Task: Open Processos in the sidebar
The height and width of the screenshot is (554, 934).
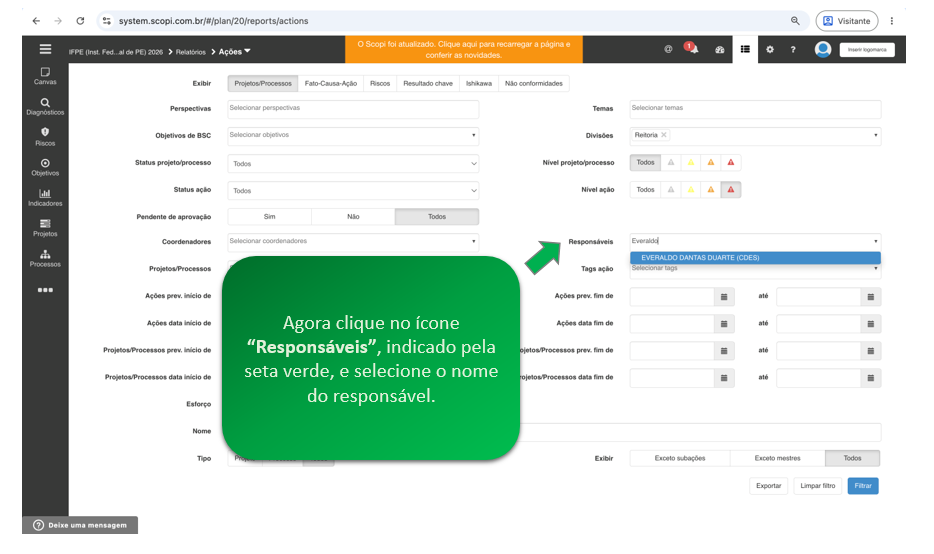Action: 45,259
